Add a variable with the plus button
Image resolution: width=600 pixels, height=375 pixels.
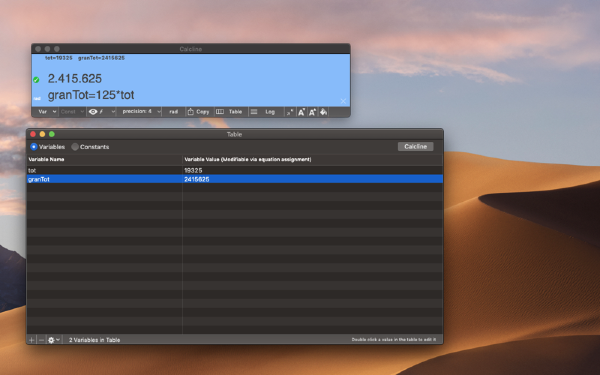[32, 340]
